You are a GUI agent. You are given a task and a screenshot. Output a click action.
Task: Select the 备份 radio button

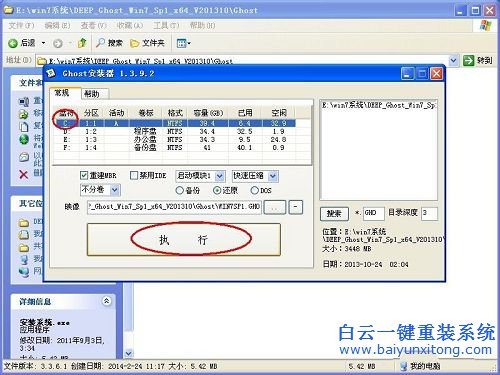pos(179,190)
